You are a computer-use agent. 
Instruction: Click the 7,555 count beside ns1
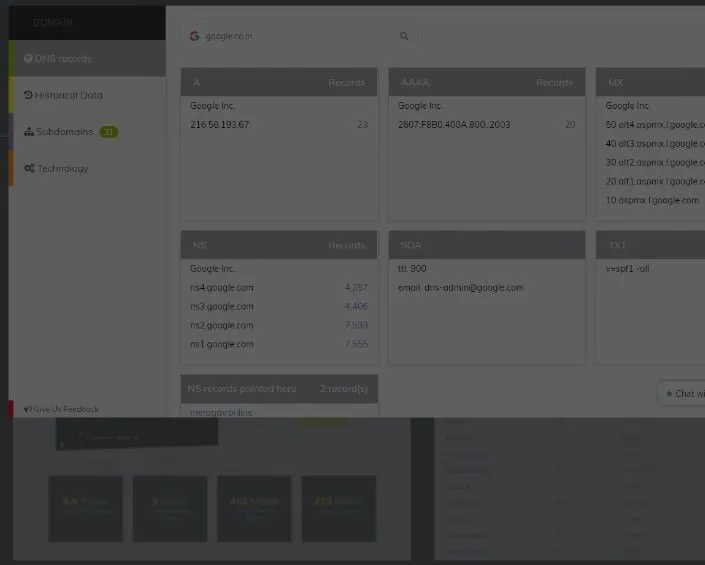(356, 344)
